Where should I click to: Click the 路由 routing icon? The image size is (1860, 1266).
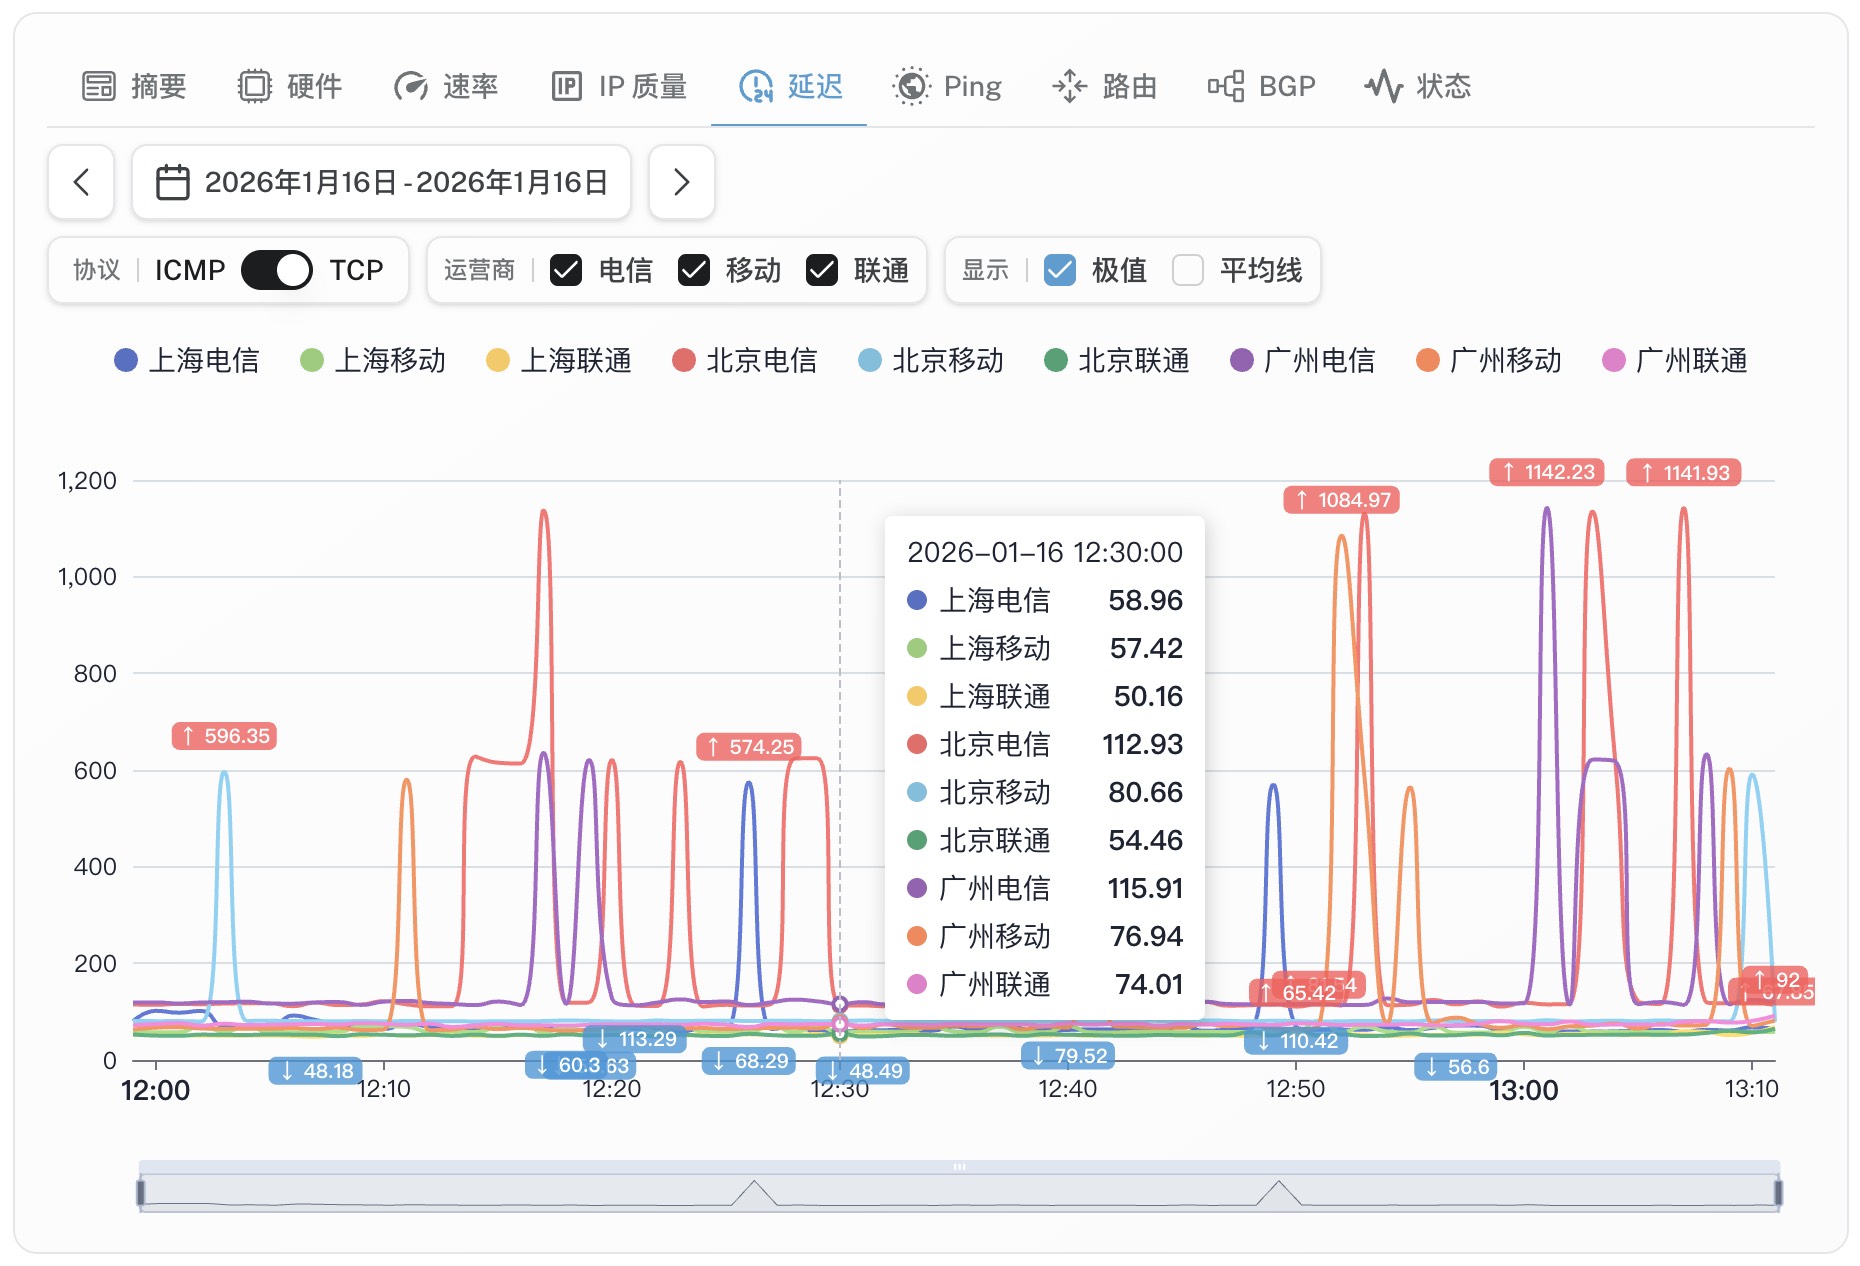(x=1070, y=86)
